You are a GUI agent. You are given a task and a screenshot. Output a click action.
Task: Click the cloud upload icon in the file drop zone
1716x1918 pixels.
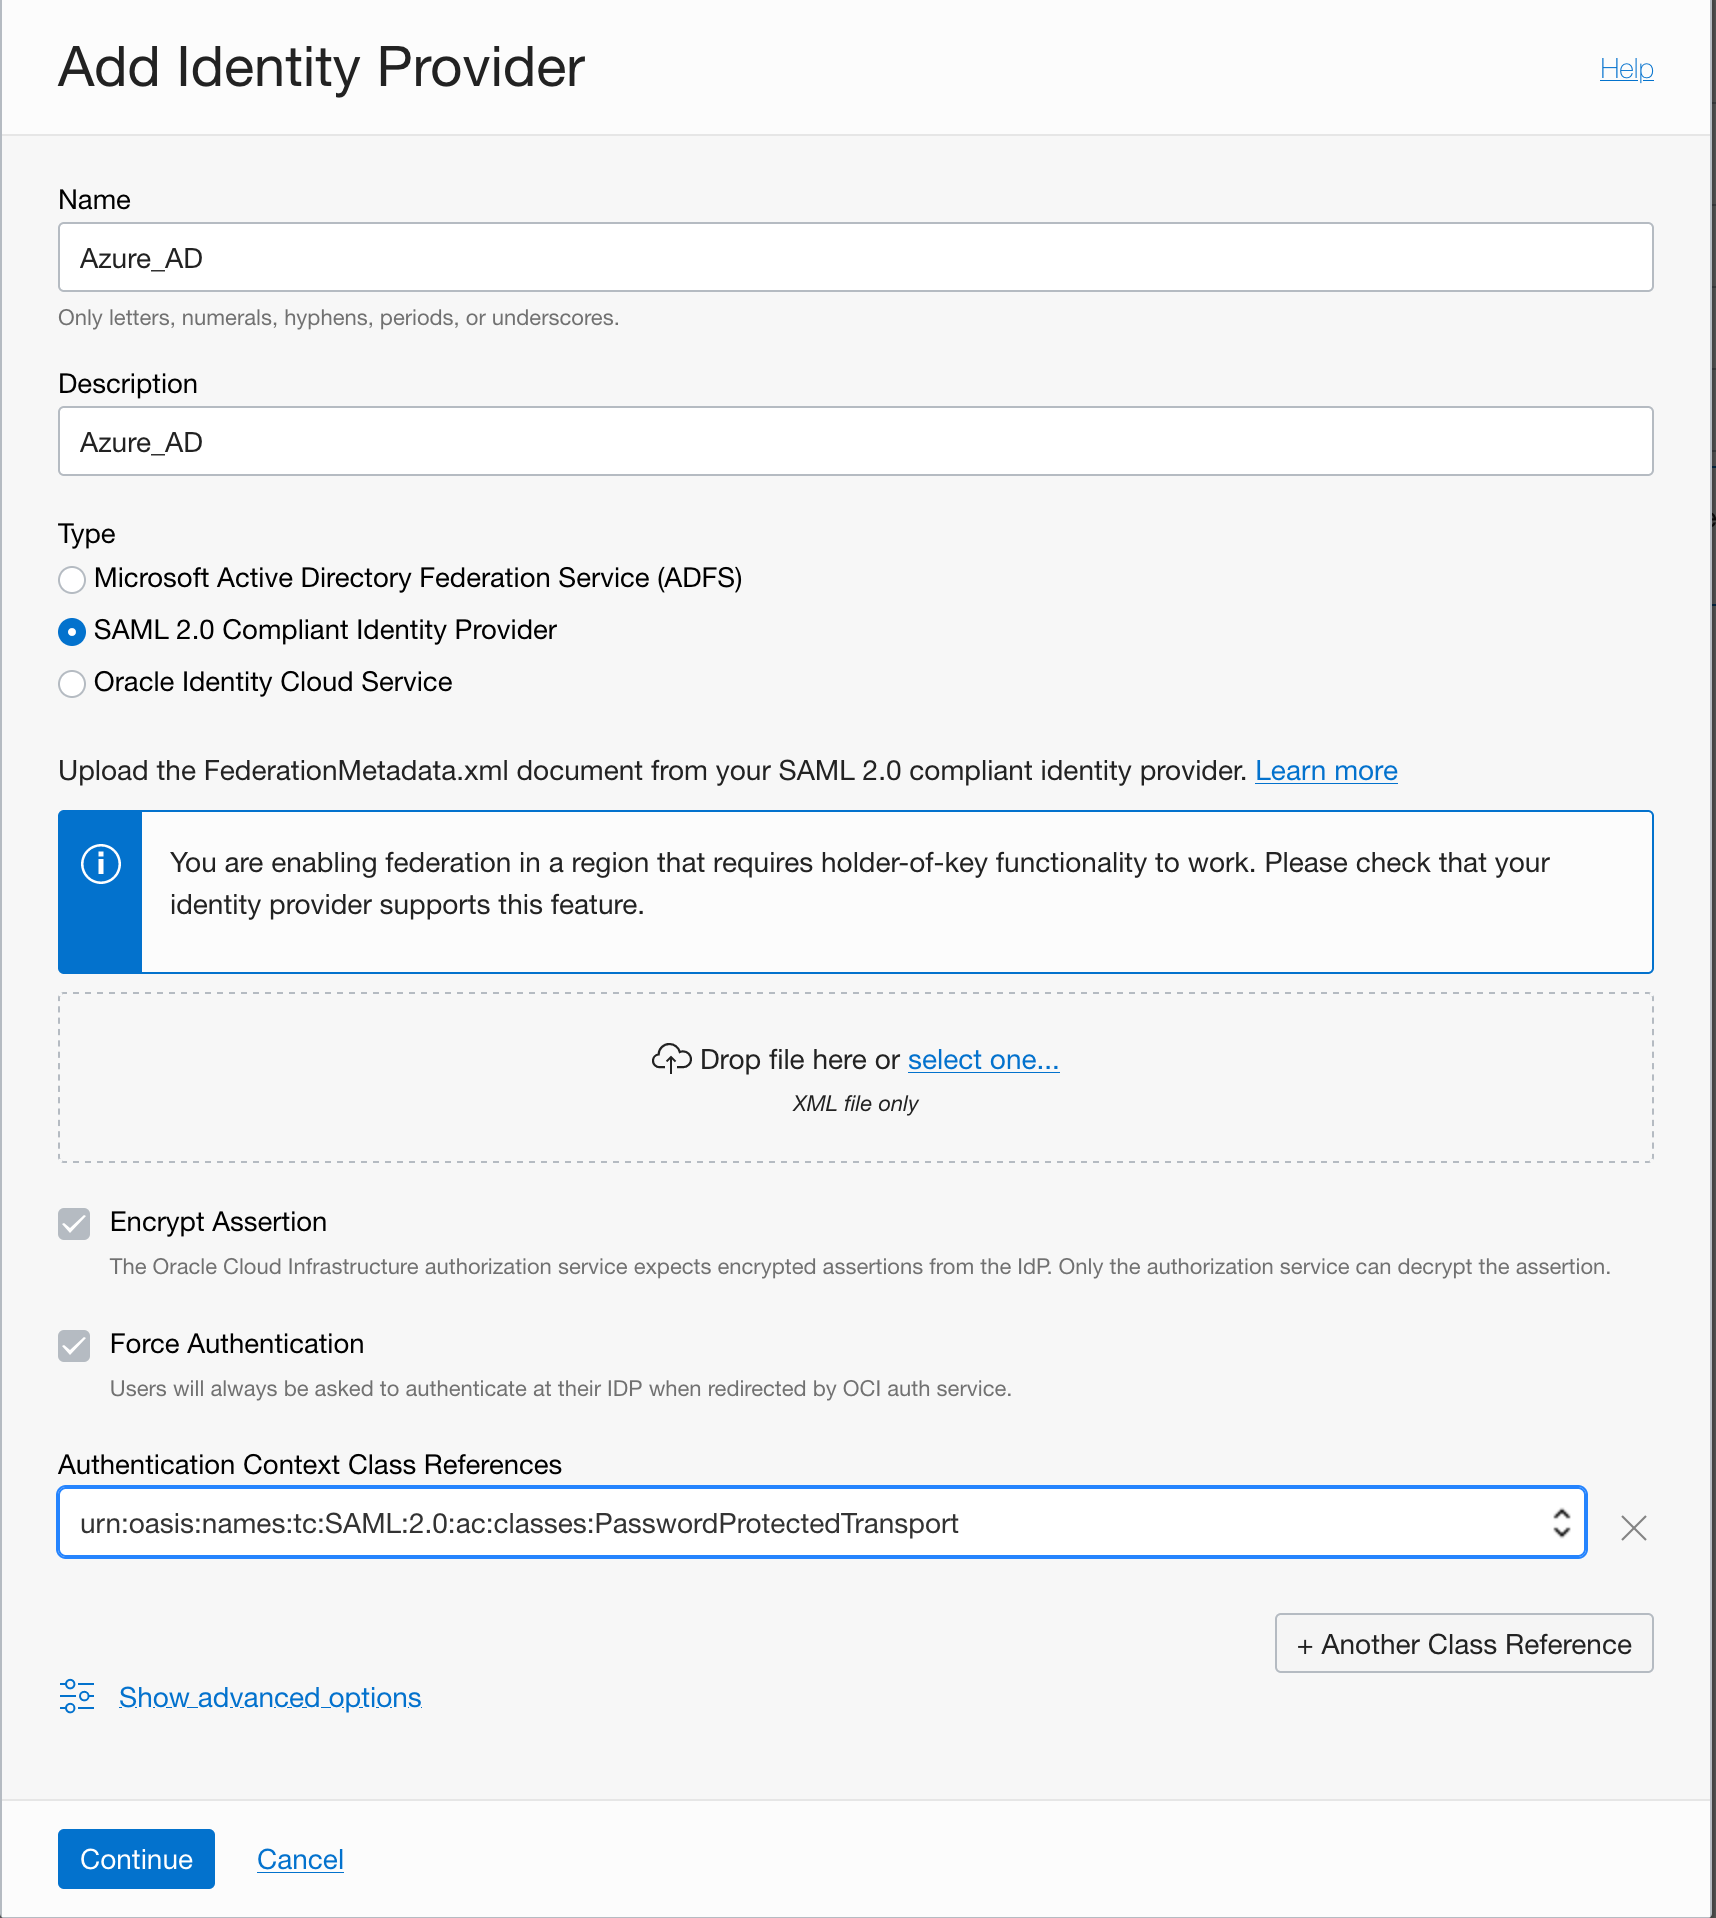671,1058
